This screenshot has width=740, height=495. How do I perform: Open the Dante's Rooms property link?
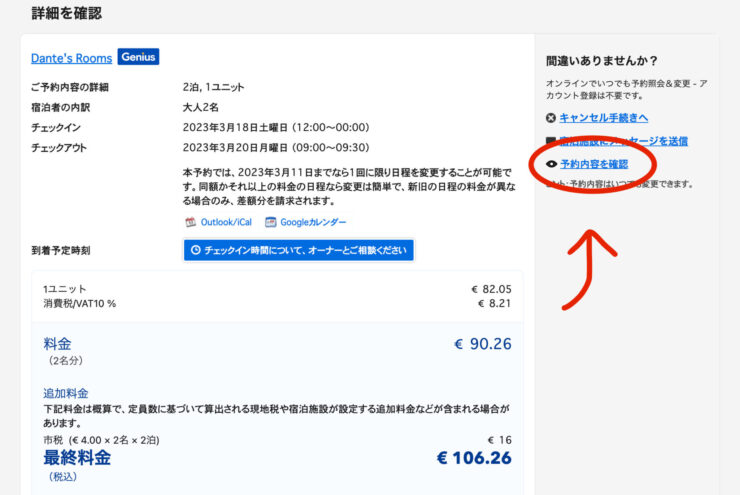[x=71, y=58]
